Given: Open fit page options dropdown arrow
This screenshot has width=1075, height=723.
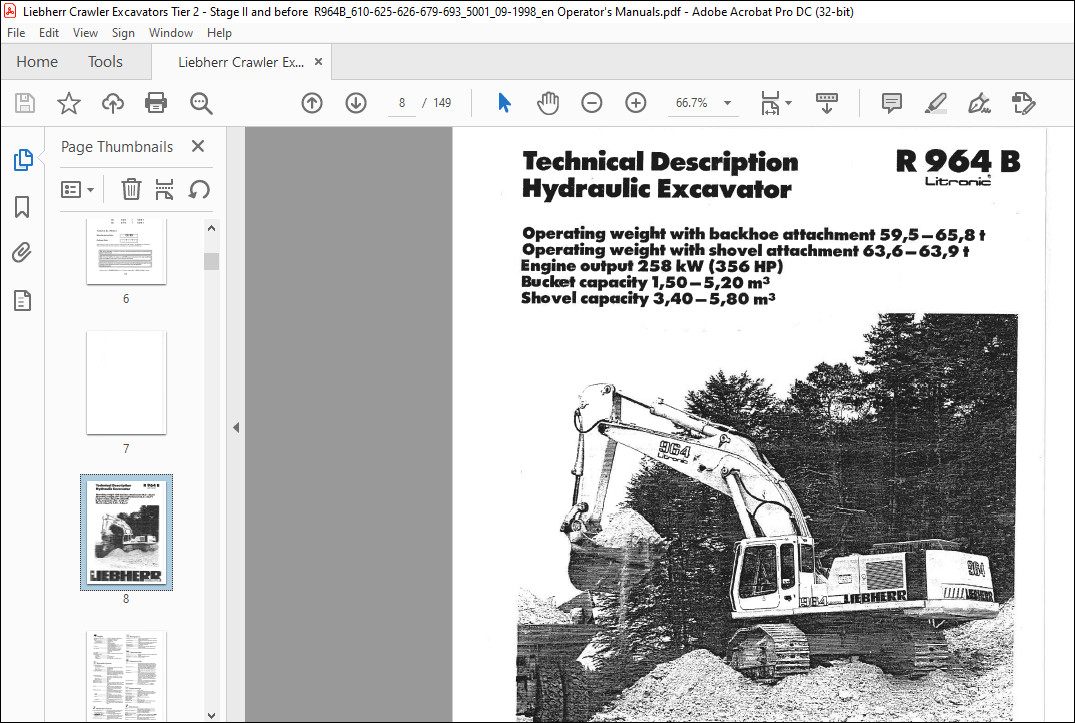Looking at the screenshot, I should (x=788, y=103).
